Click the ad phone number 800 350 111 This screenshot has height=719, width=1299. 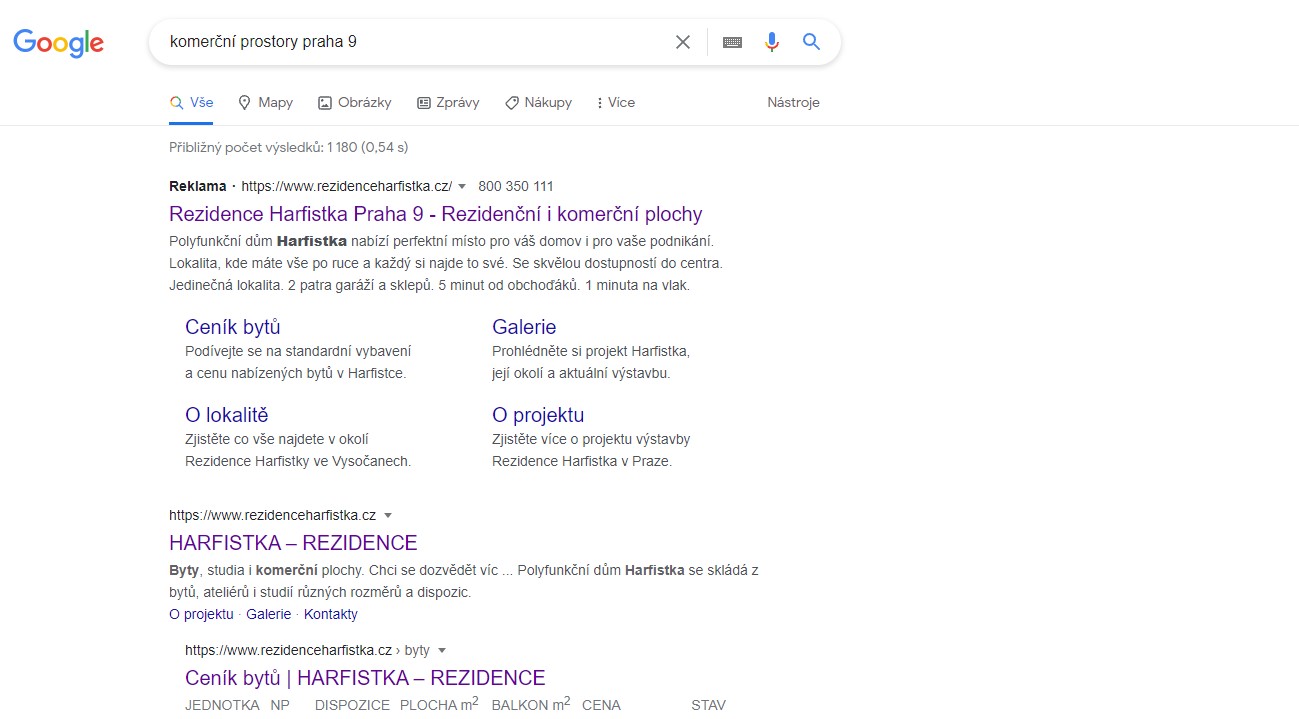[x=516, y=186]
